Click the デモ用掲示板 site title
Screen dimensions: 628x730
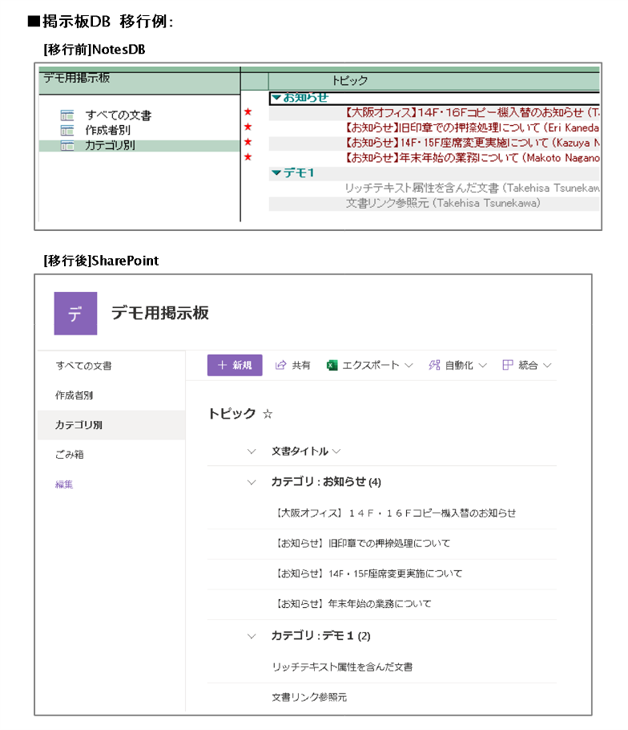coord(160,313)
